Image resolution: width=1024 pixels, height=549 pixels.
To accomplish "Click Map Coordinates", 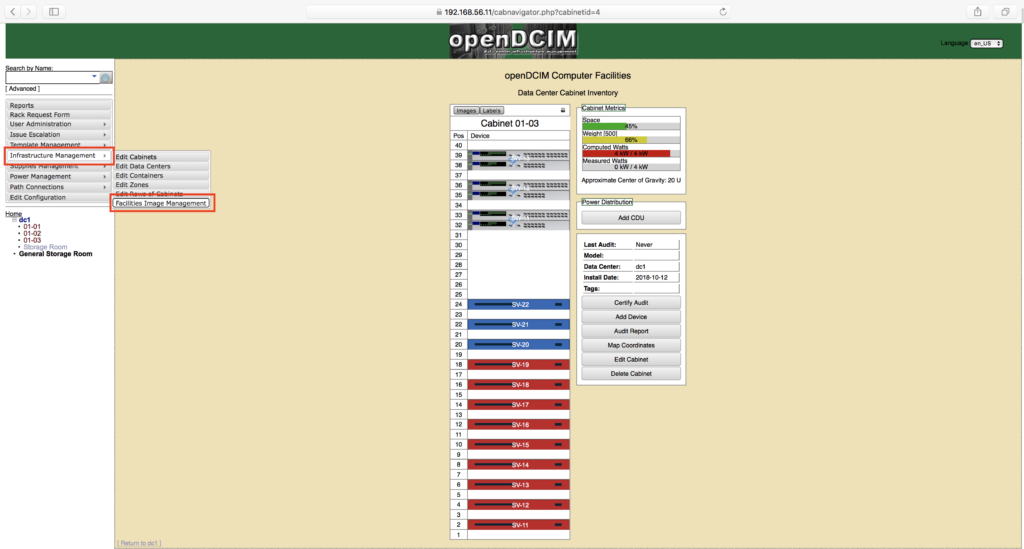I will pyautogui.click(x=631, y=345).
